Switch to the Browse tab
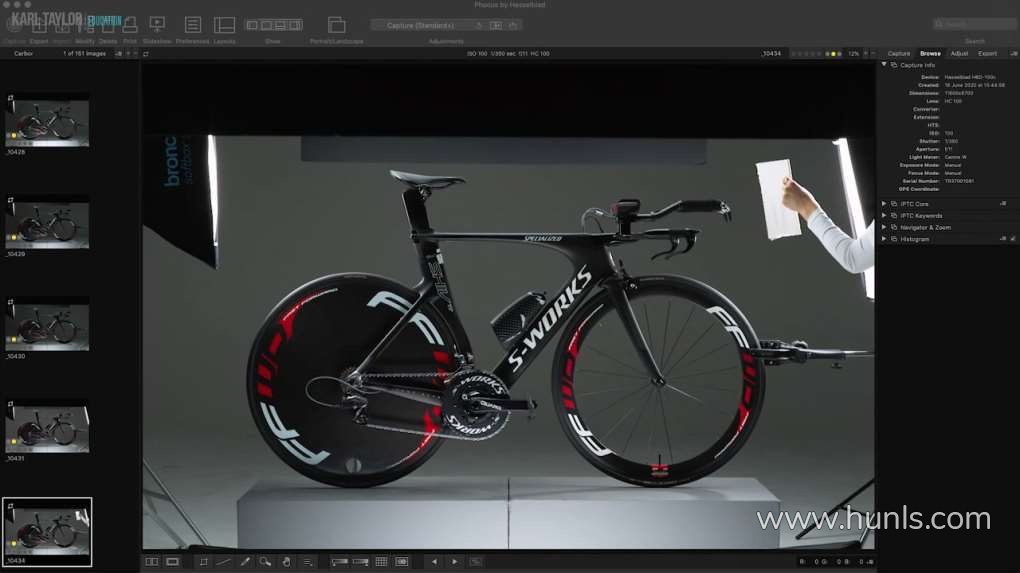The height and width of the screenshot is (573, 1020). pyautogui.click(x=930, y=54)
